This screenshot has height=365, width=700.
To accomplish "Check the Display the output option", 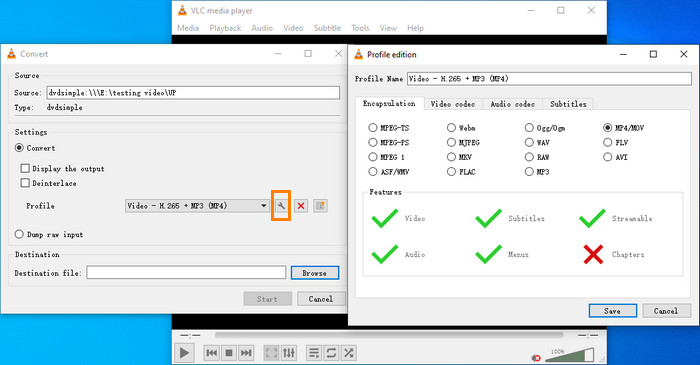I will click(x=25, y=168).
